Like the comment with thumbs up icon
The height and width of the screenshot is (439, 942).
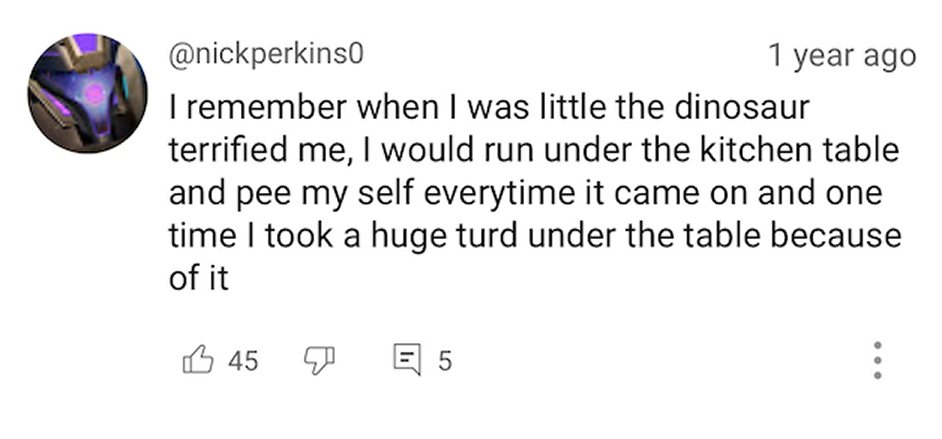(195, 359)
